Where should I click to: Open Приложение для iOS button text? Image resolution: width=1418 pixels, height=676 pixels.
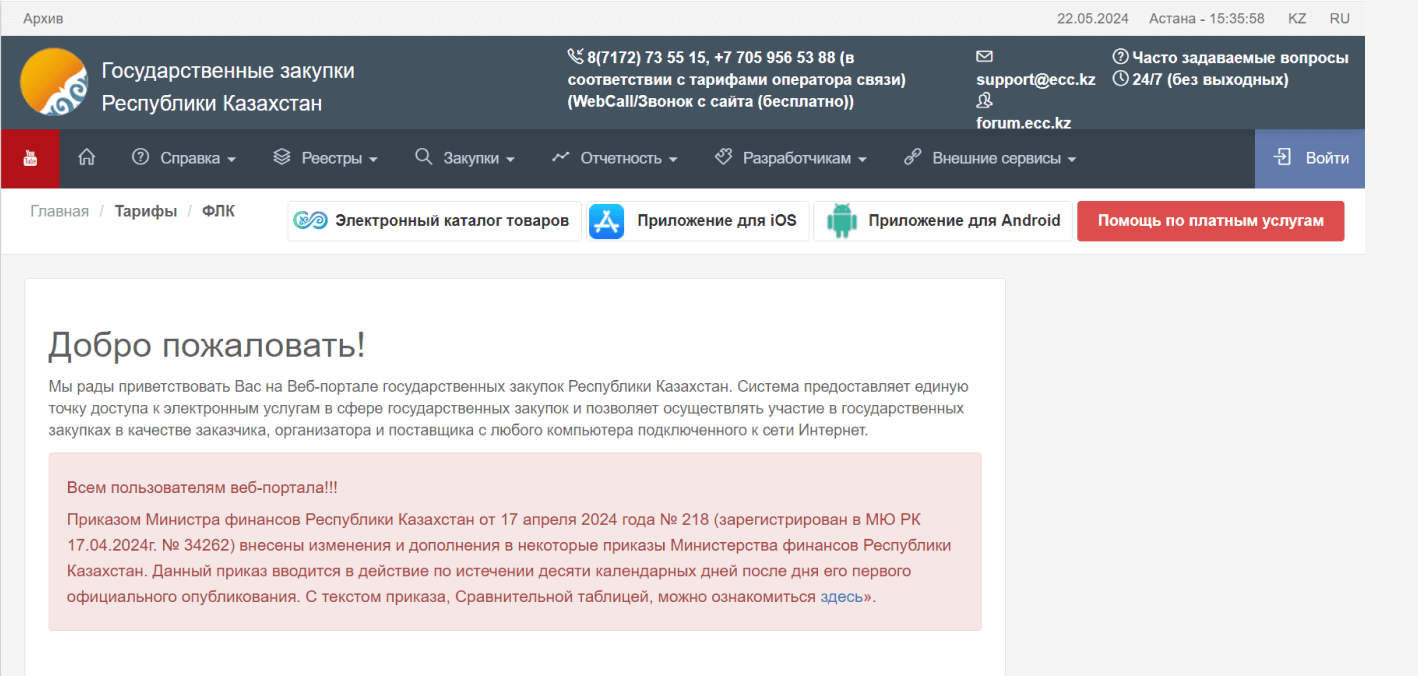717,221
